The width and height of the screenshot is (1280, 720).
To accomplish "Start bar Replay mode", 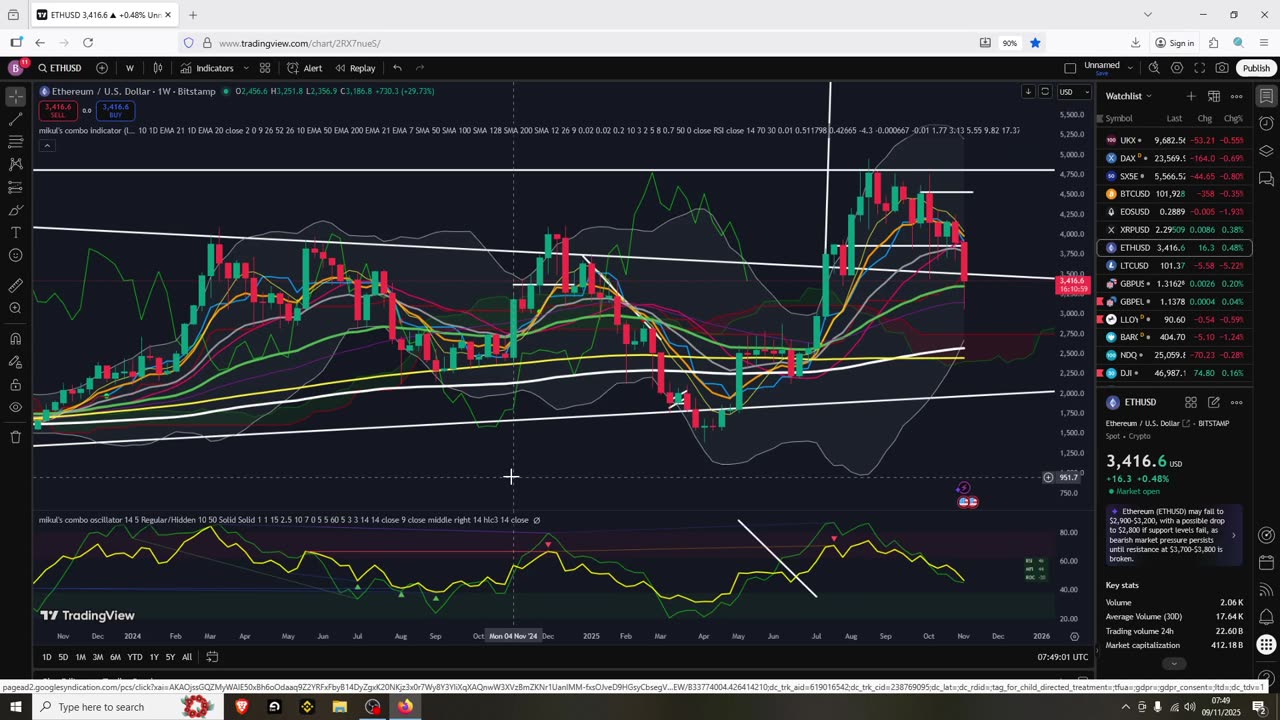I will (355, 68).
